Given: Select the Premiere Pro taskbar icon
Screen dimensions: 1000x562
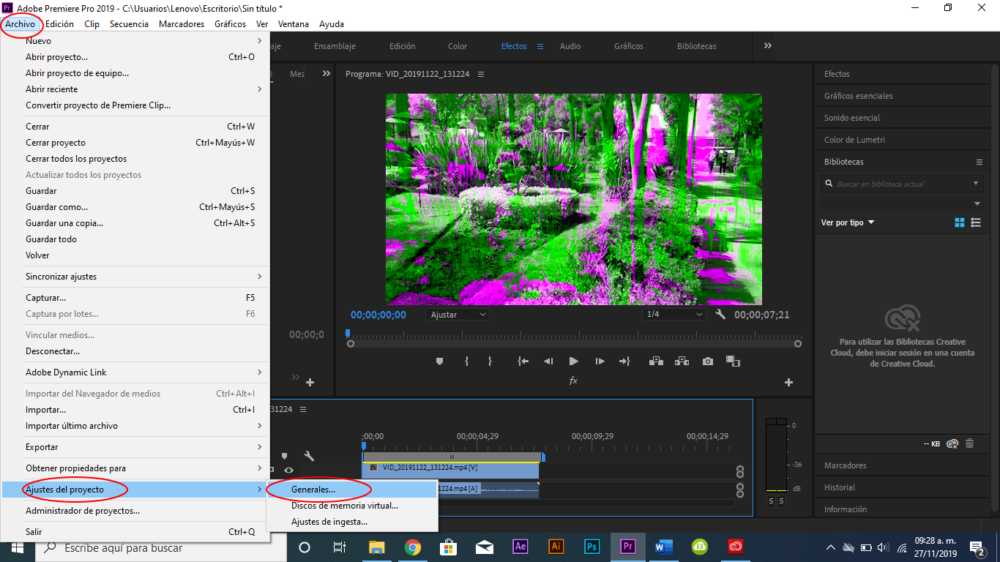Looking at the screenshot, I should point(628,547).
